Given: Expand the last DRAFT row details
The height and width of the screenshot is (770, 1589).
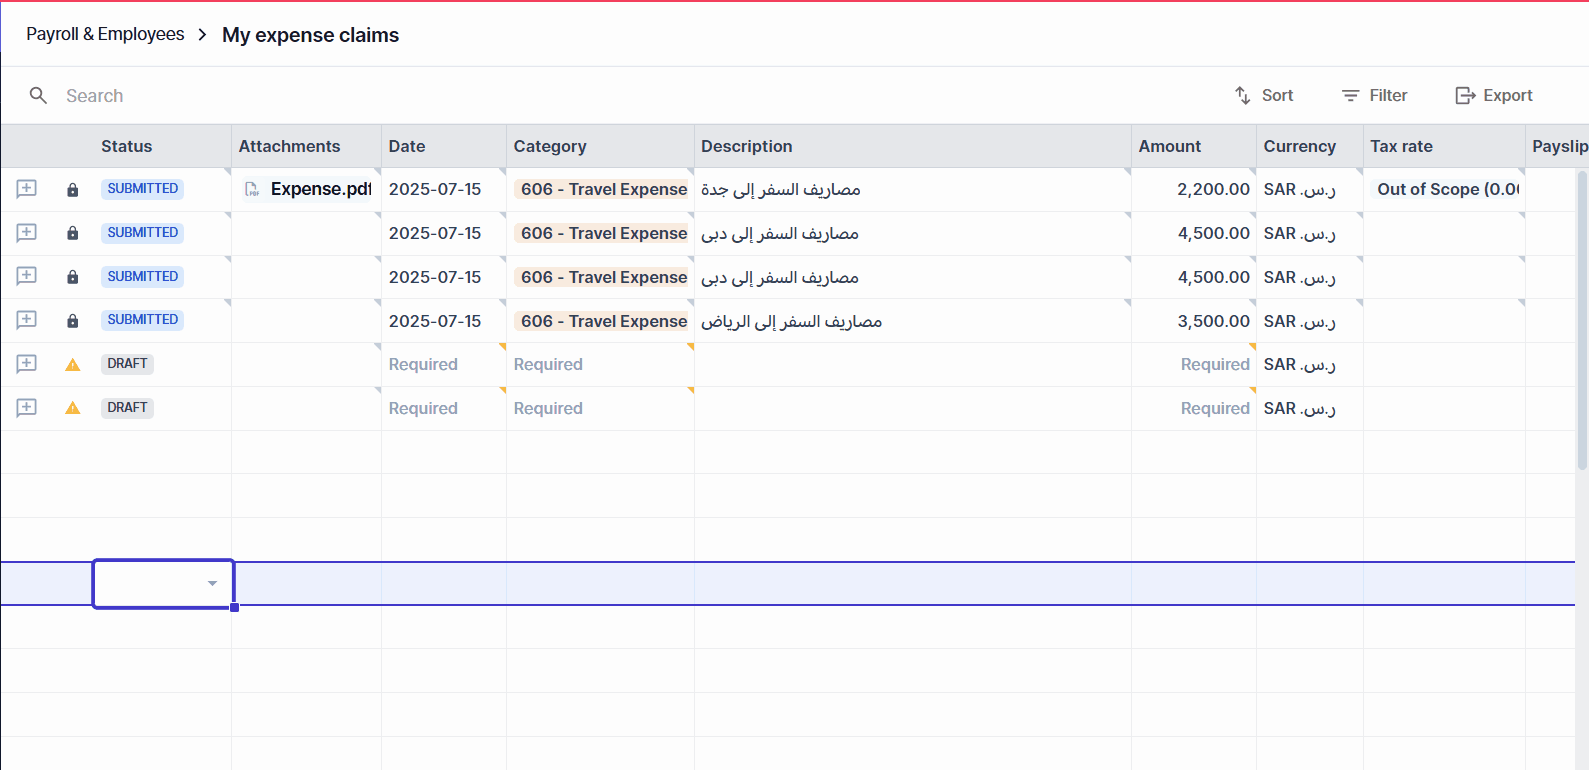Looking at the screenshot, I should (27, 408).
